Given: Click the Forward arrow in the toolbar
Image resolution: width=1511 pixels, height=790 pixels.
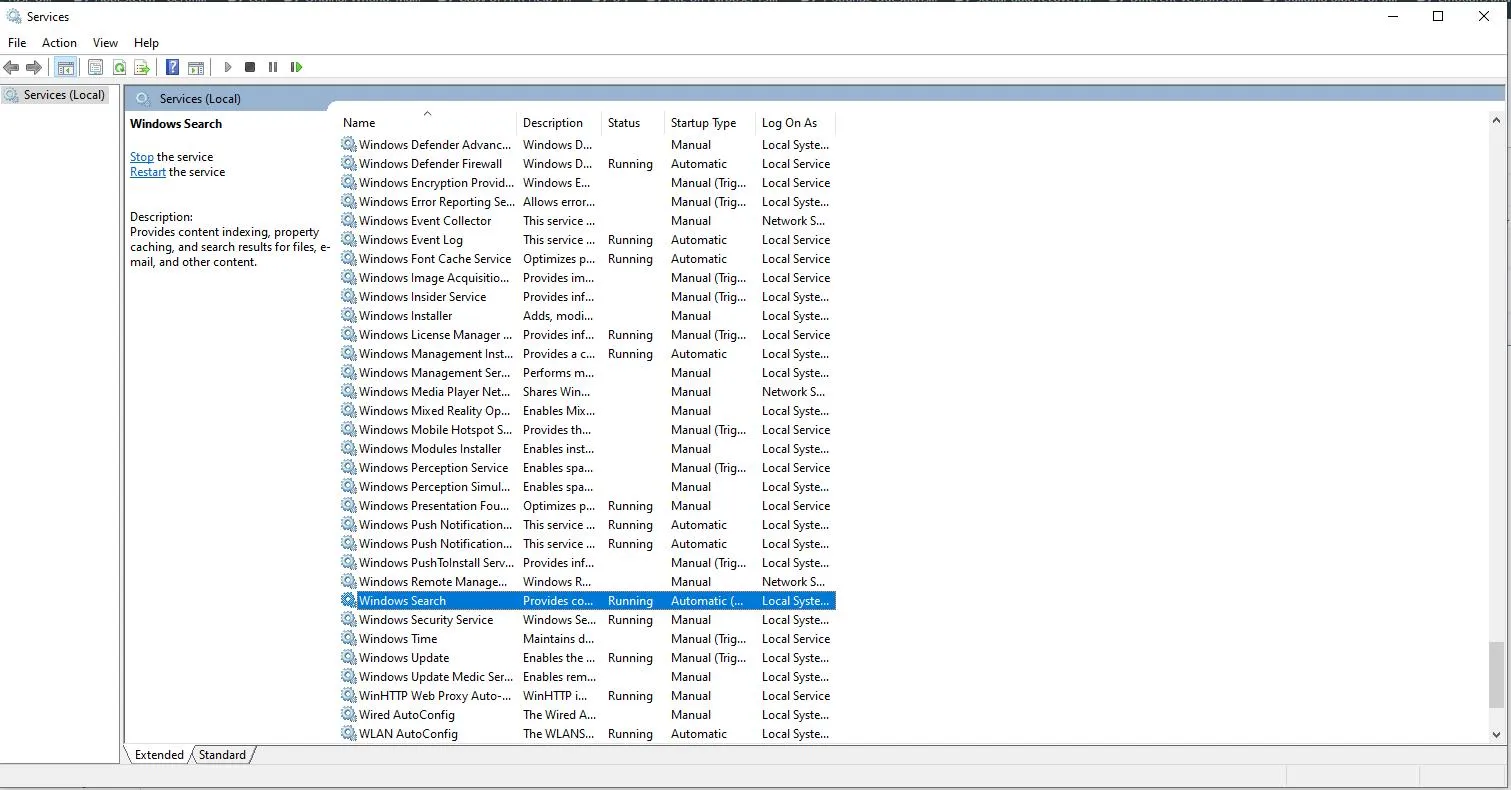Looking at the screenshot, I should tap(34, 67).
